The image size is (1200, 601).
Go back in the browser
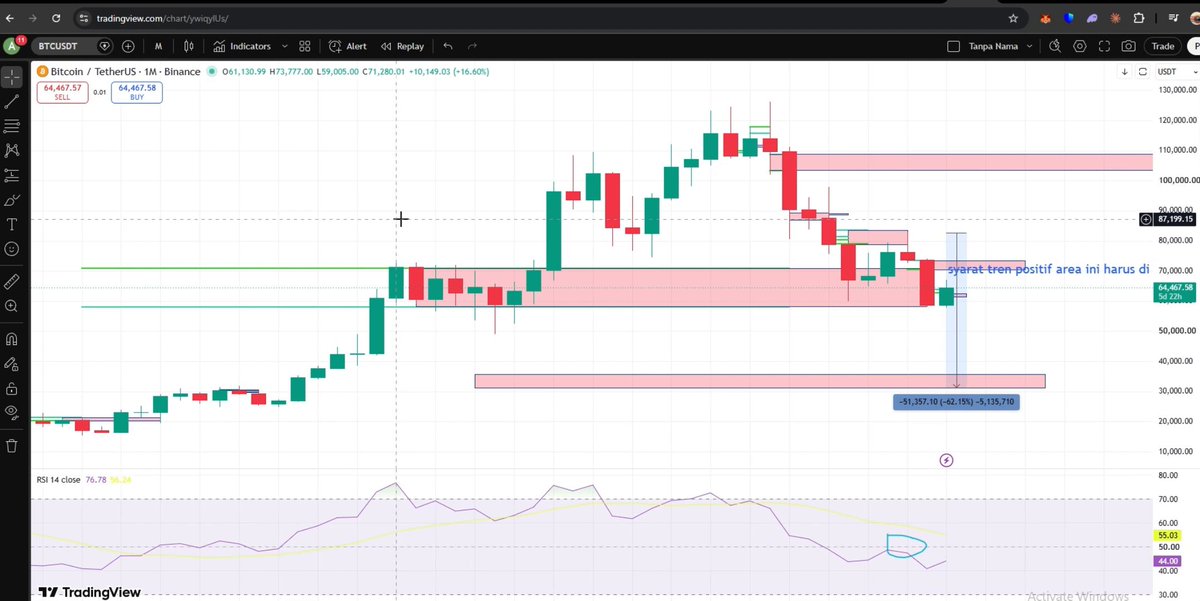coord(10,18)
